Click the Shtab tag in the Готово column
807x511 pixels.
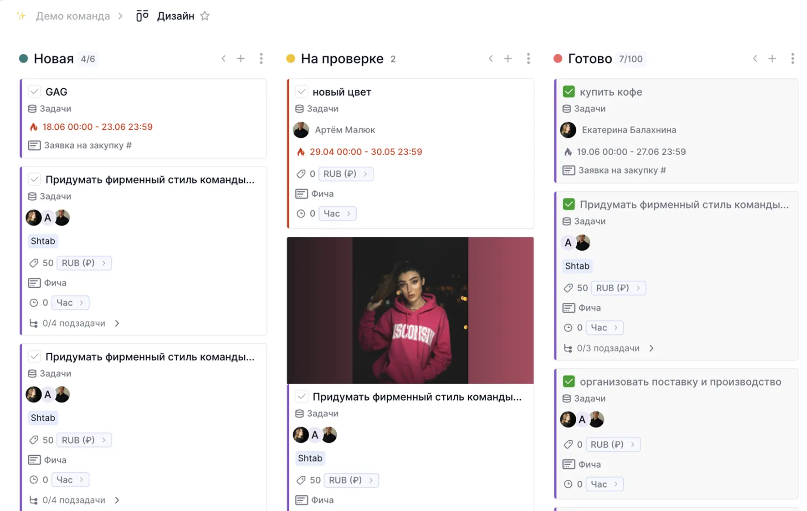(577, 266)
